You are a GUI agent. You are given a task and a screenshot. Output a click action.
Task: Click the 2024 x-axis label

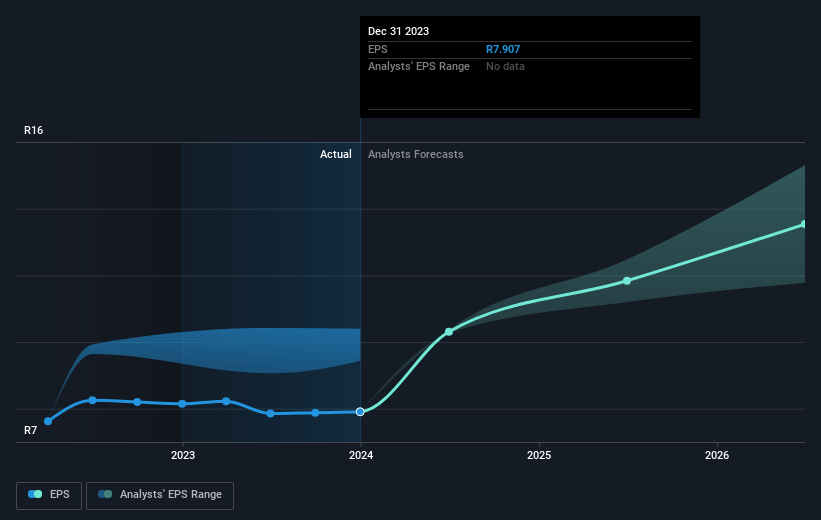pos(361,455)
